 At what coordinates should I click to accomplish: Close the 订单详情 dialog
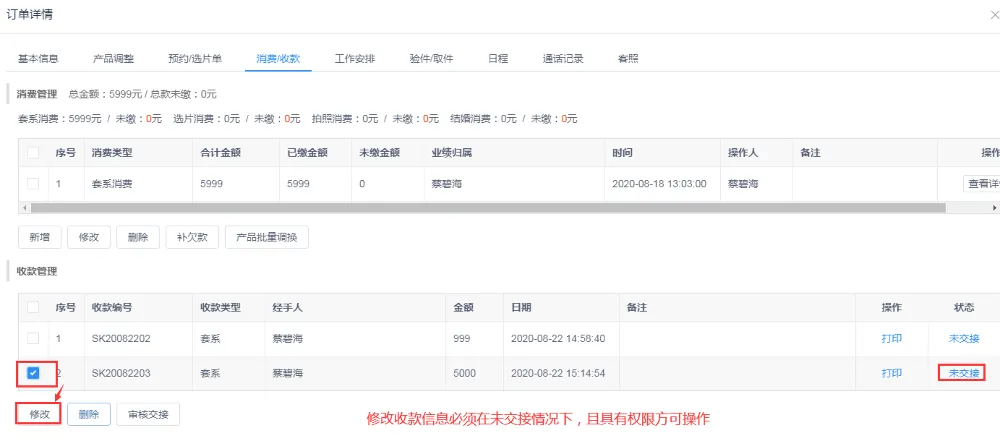(x=993, y=15)
